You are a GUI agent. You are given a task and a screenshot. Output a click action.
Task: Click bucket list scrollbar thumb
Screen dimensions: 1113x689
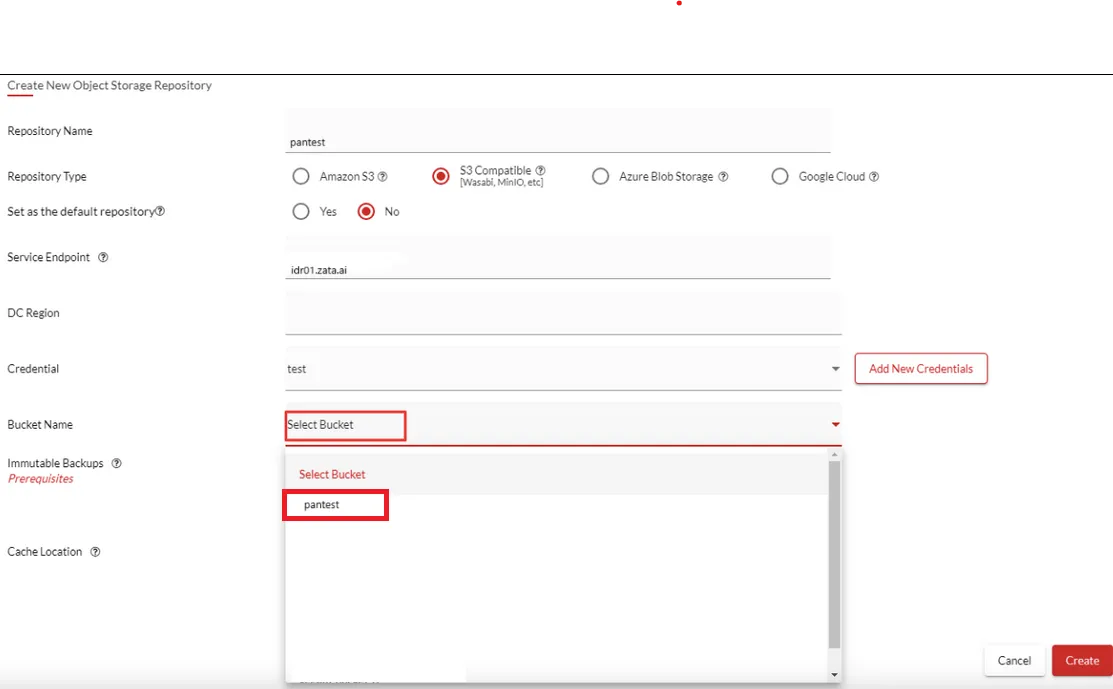(x=834, y=553)
